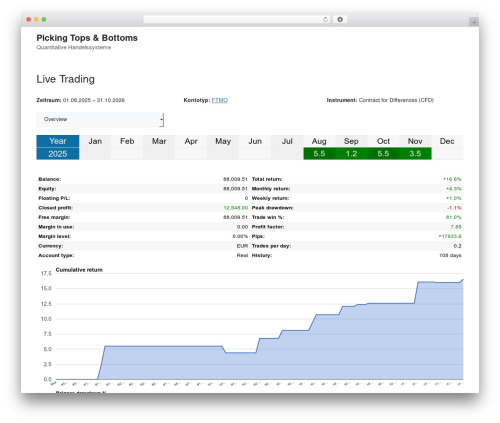Click the Aug return value 5.5
Image resolution: width=500 pixels, height=423 pixels.
coord(319,154)
